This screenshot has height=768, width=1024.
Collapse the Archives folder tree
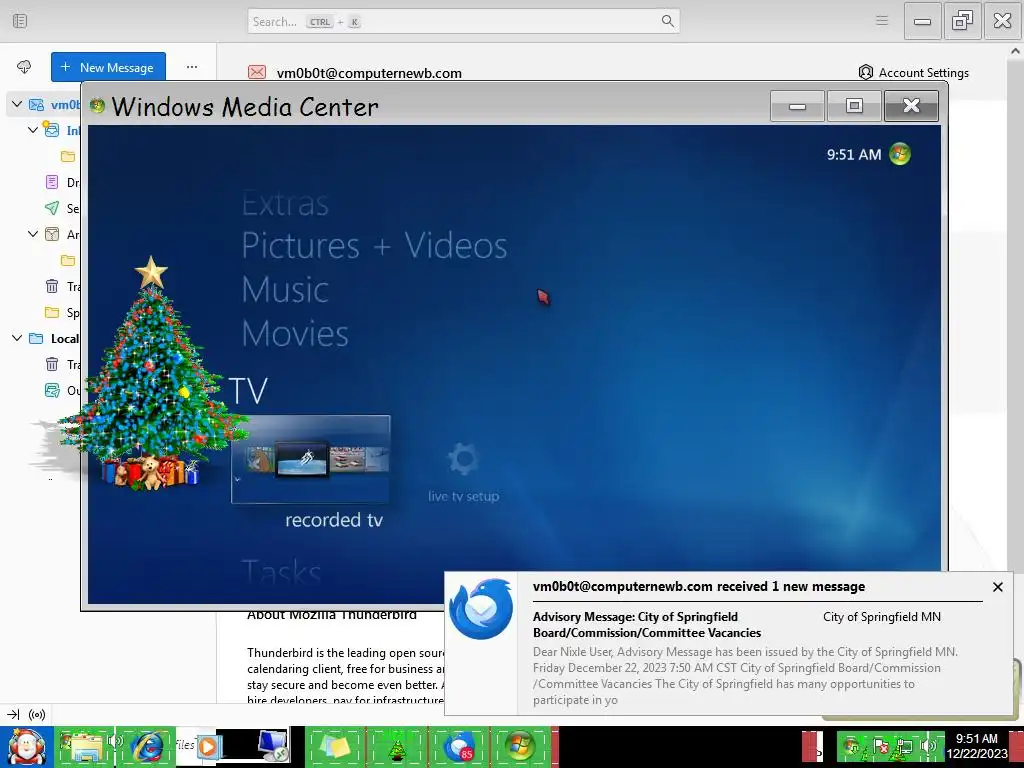[33, 234]
